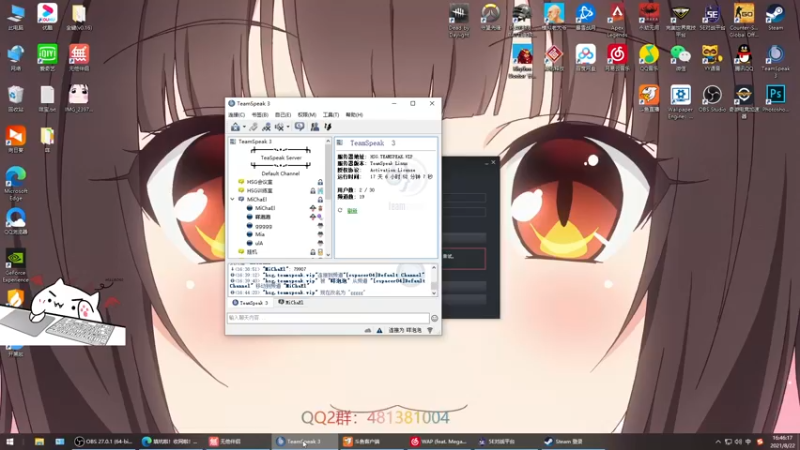
Task: Open the first menu in TeamSpeak's menu bar
Action: coord(236,115)
